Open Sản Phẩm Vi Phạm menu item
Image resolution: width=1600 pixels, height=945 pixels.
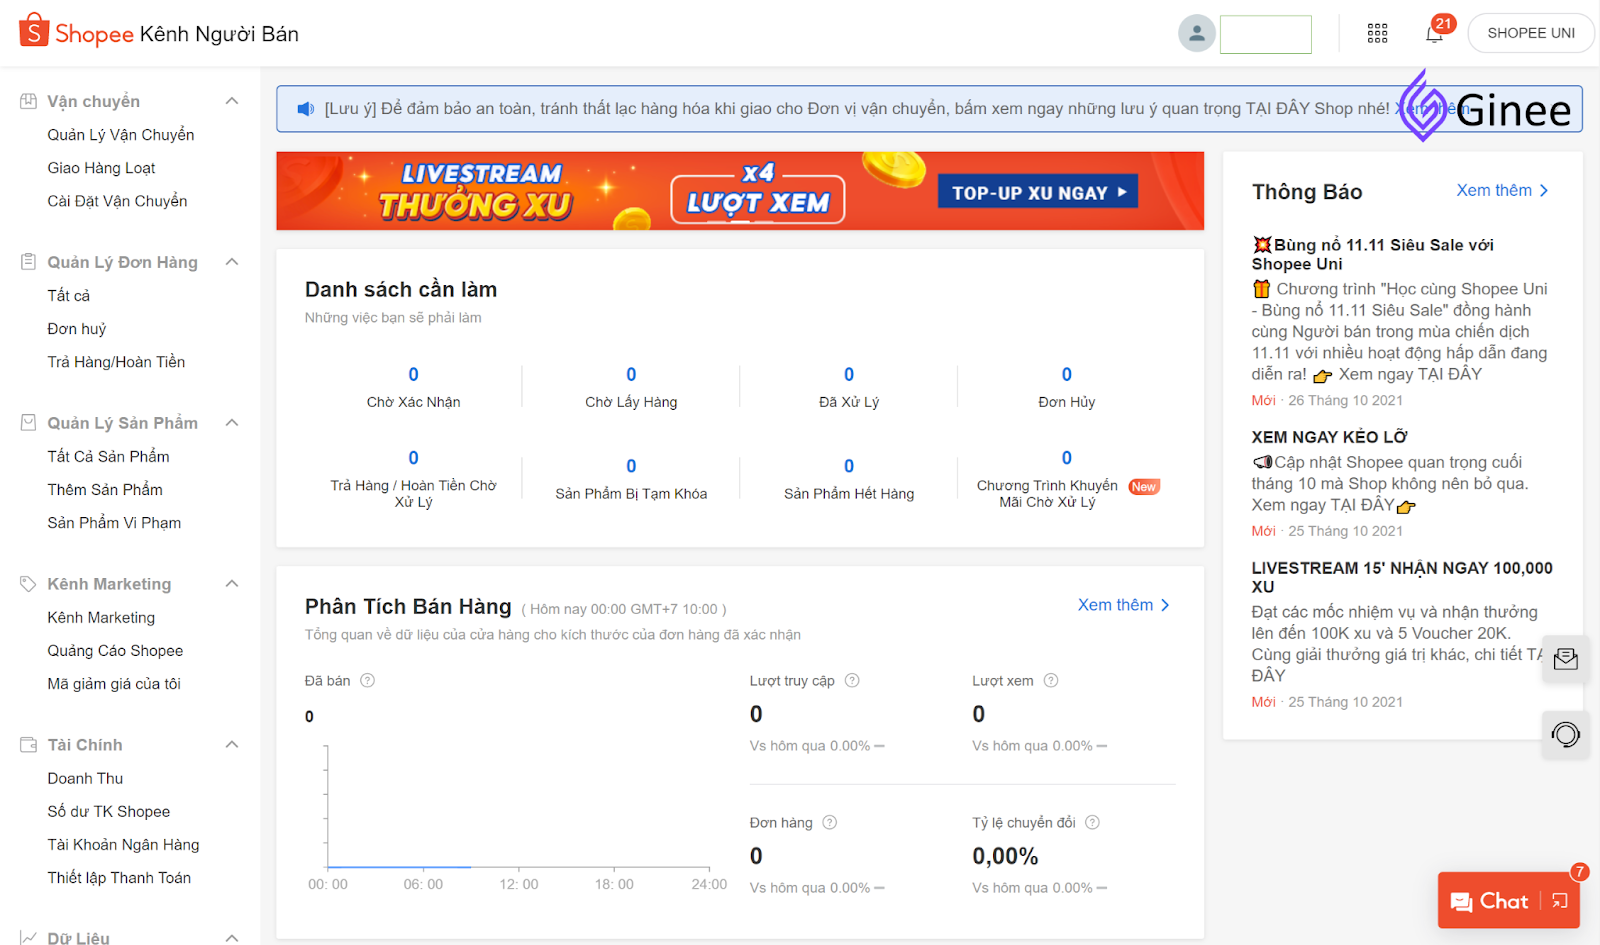click(114, 523)
